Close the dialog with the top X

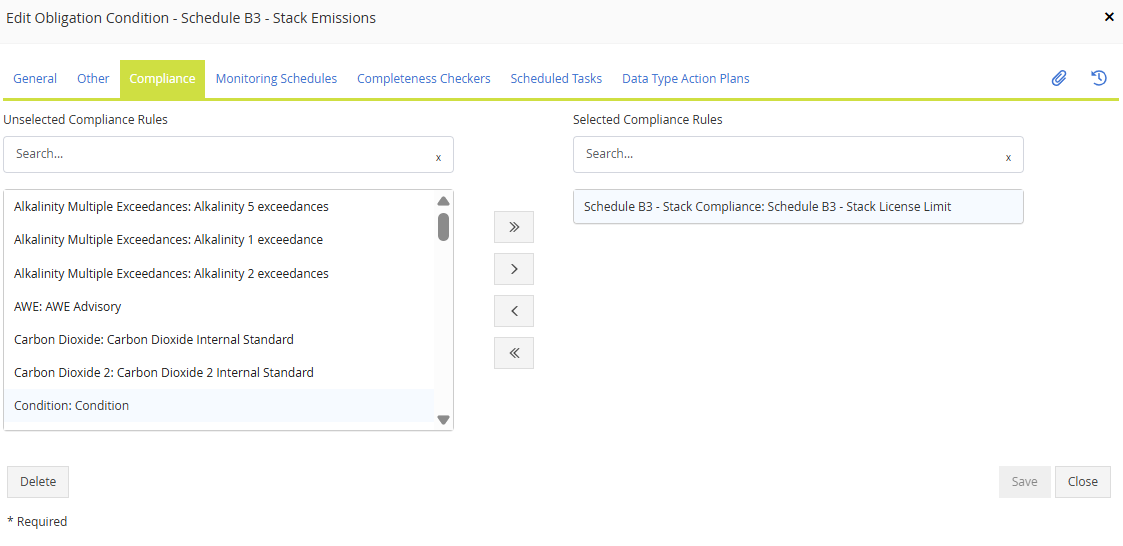click(1108, 17)
